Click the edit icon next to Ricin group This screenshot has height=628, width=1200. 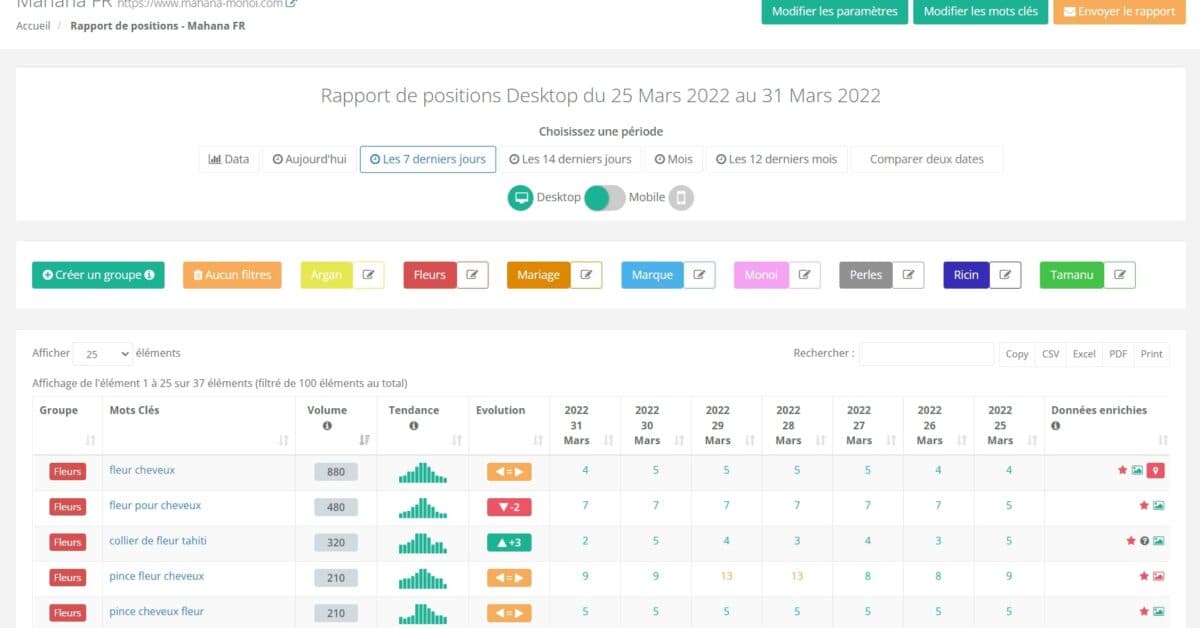1005,275
